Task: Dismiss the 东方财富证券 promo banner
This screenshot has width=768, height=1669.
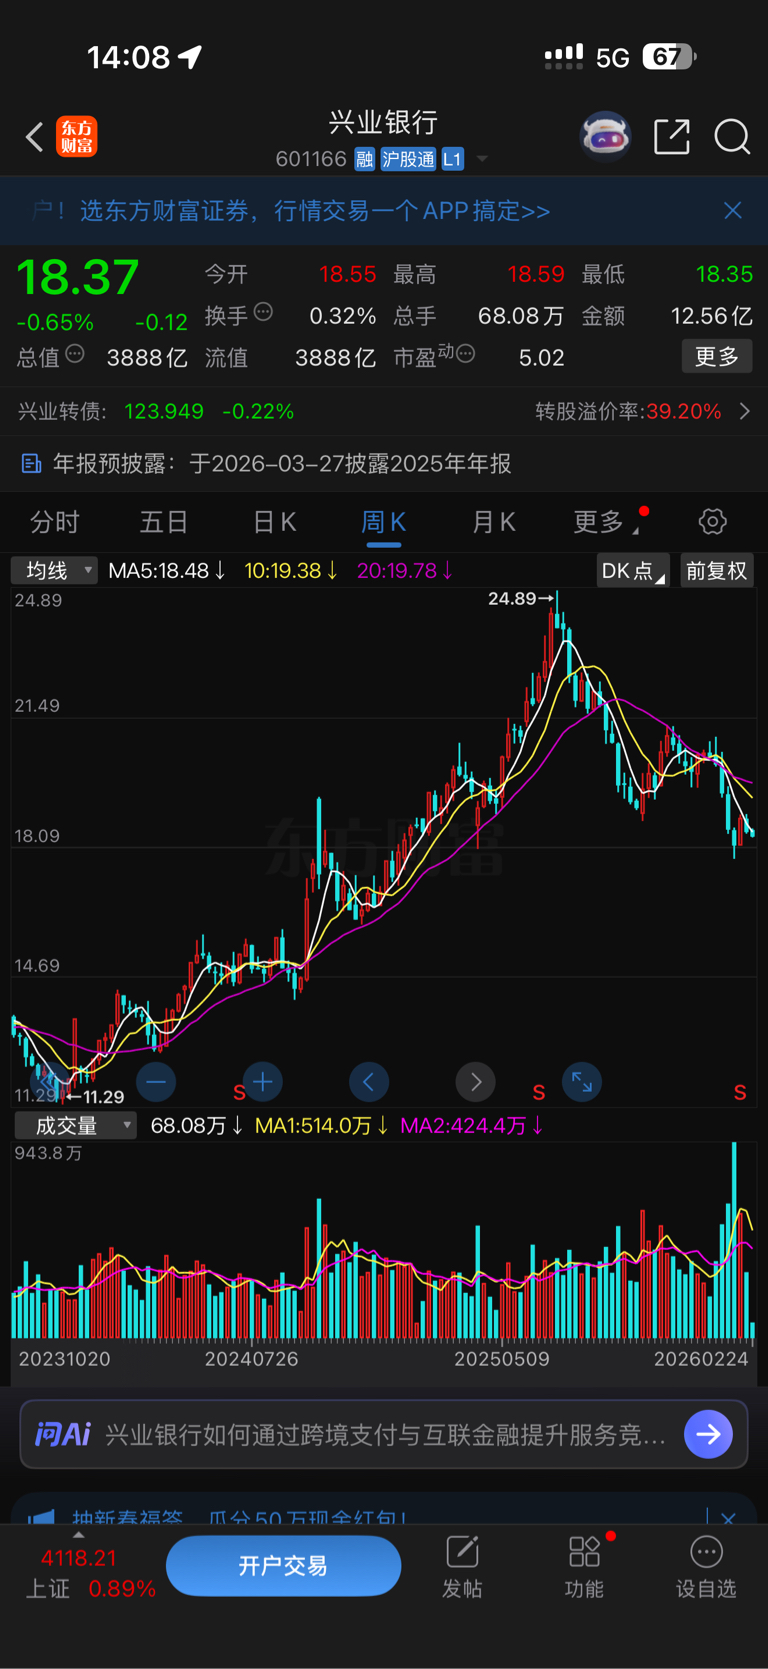Action: [733, 210]
